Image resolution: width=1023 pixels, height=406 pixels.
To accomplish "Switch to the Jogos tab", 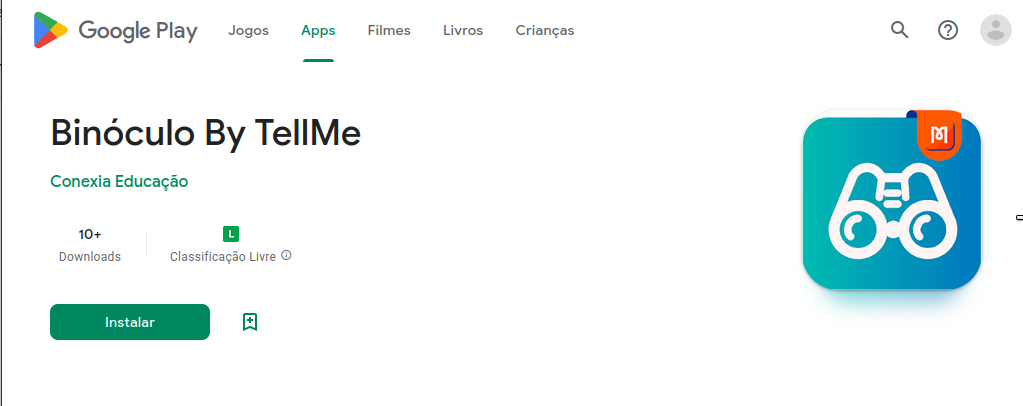I will 249,30.
